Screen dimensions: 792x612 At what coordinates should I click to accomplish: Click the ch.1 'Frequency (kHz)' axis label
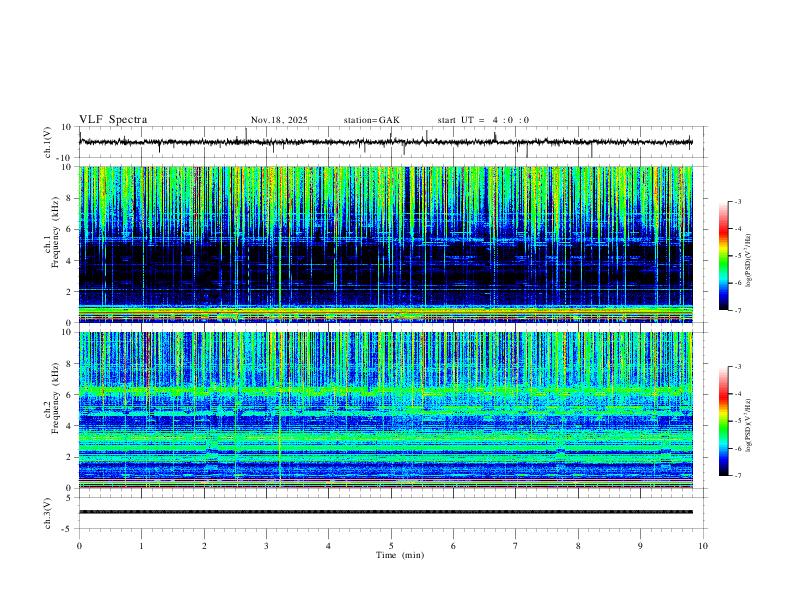(x=56, y=230)
